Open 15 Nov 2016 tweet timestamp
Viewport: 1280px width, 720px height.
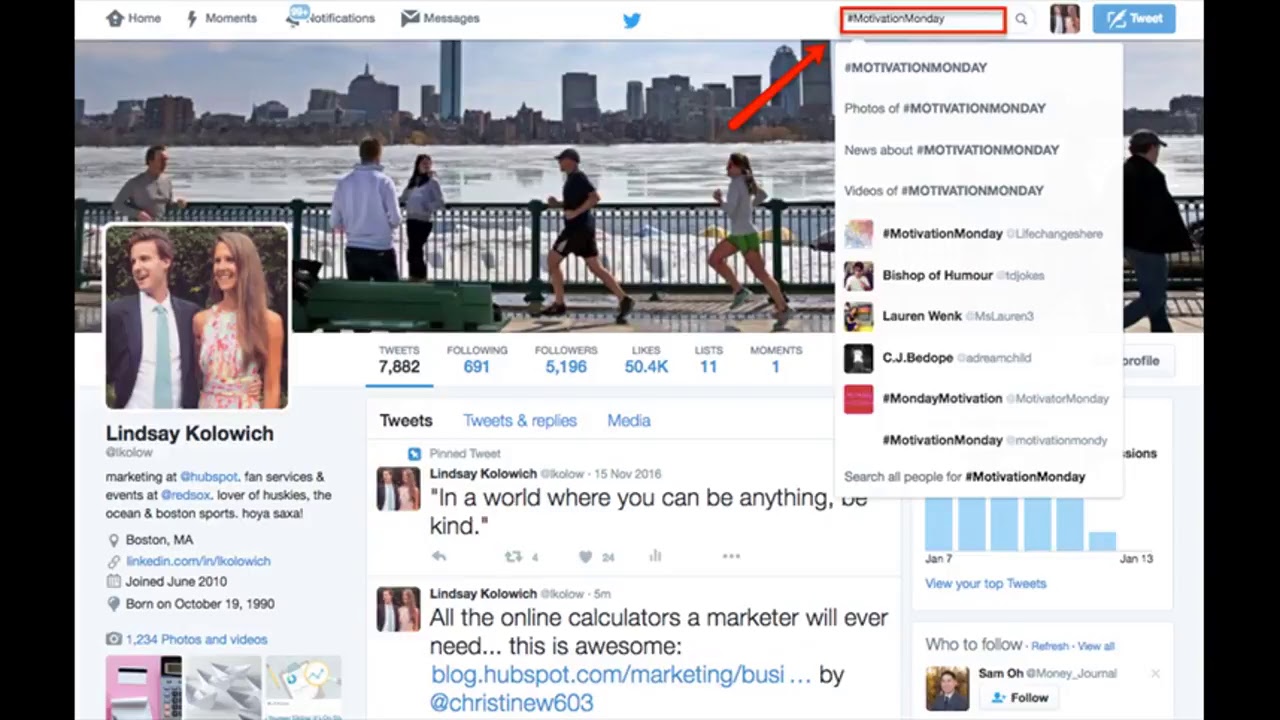(x=627, y=474)
